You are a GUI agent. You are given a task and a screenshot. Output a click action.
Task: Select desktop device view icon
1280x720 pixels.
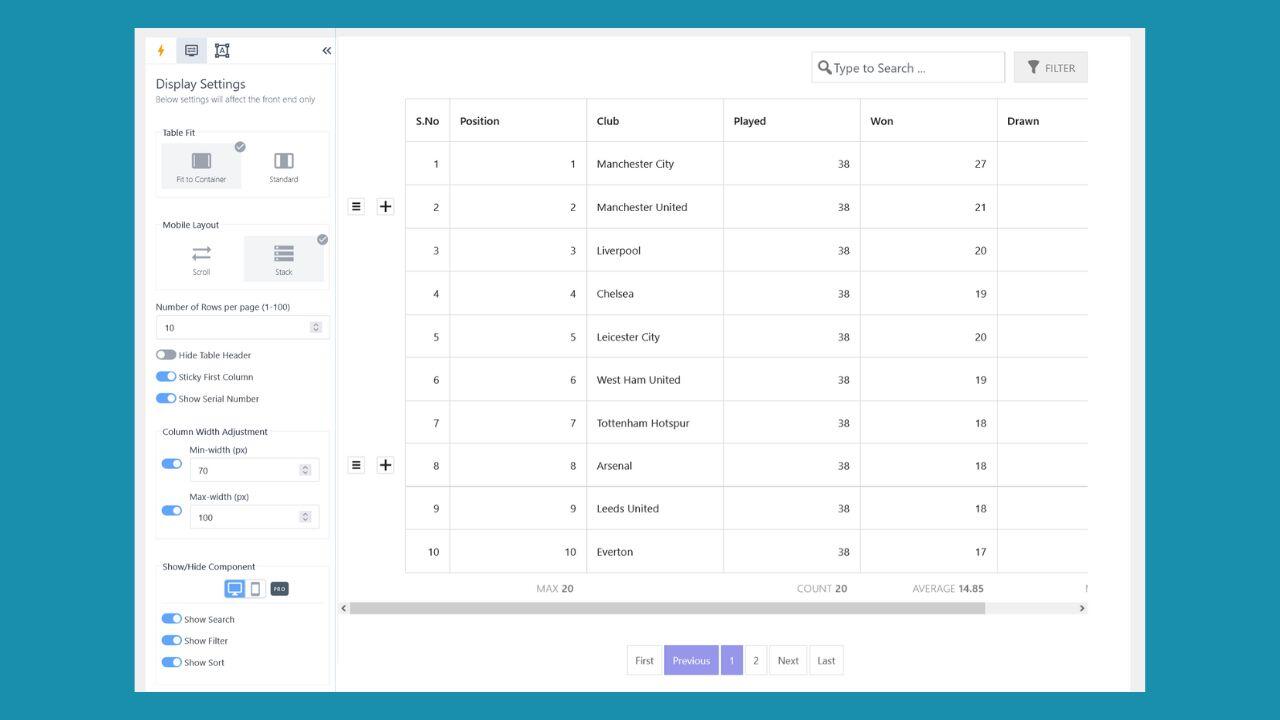tap(235, 589)
